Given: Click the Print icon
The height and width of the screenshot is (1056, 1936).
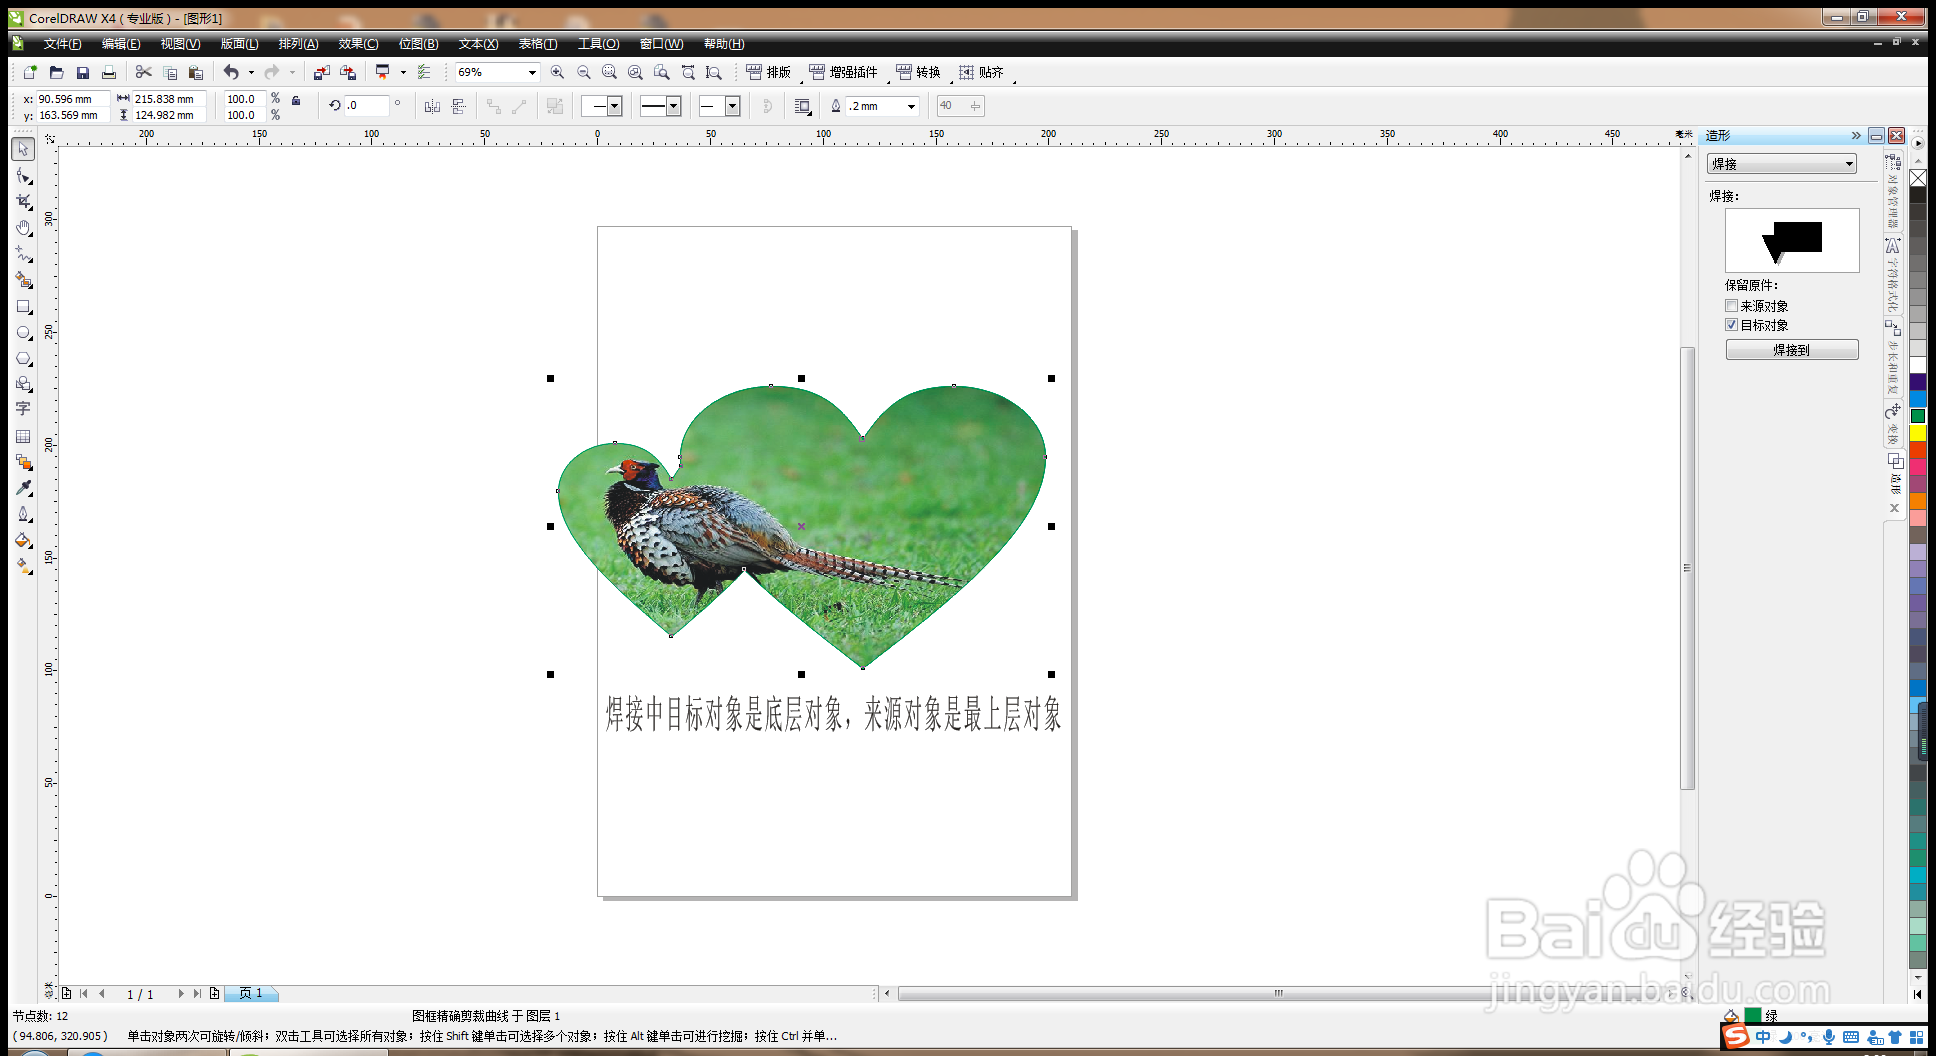Looking at the screenshot, I should (109, 72).
